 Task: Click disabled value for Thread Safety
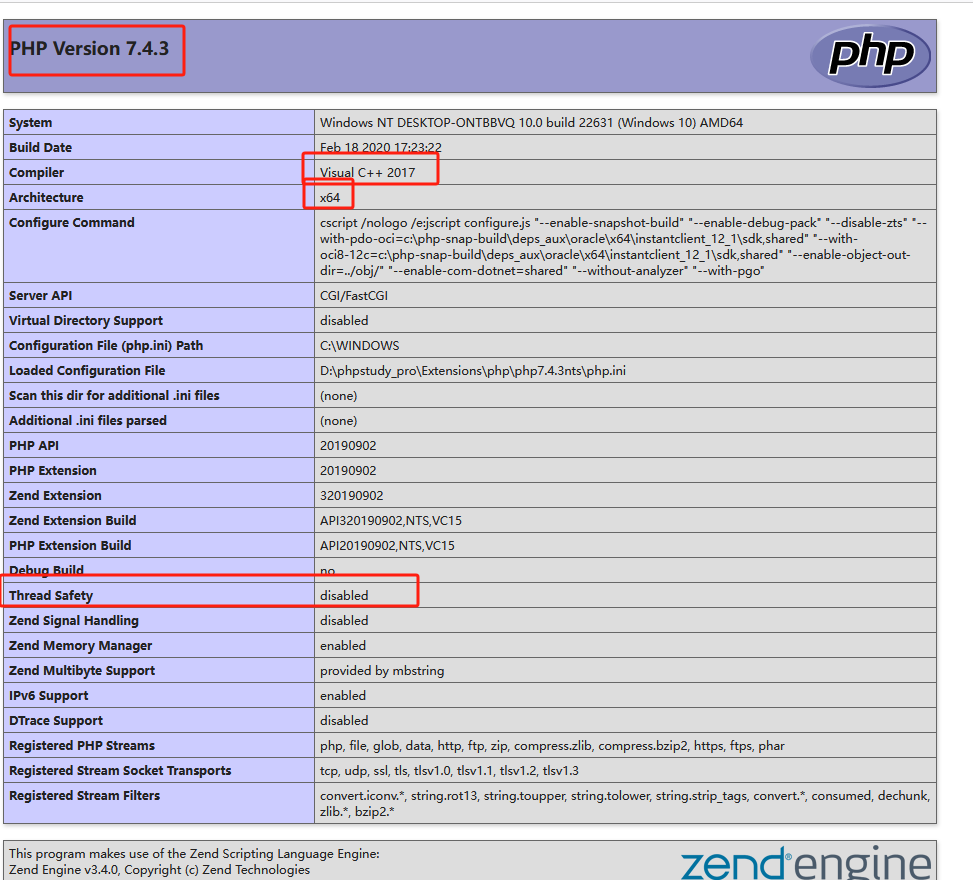click(x=344, y=595)
